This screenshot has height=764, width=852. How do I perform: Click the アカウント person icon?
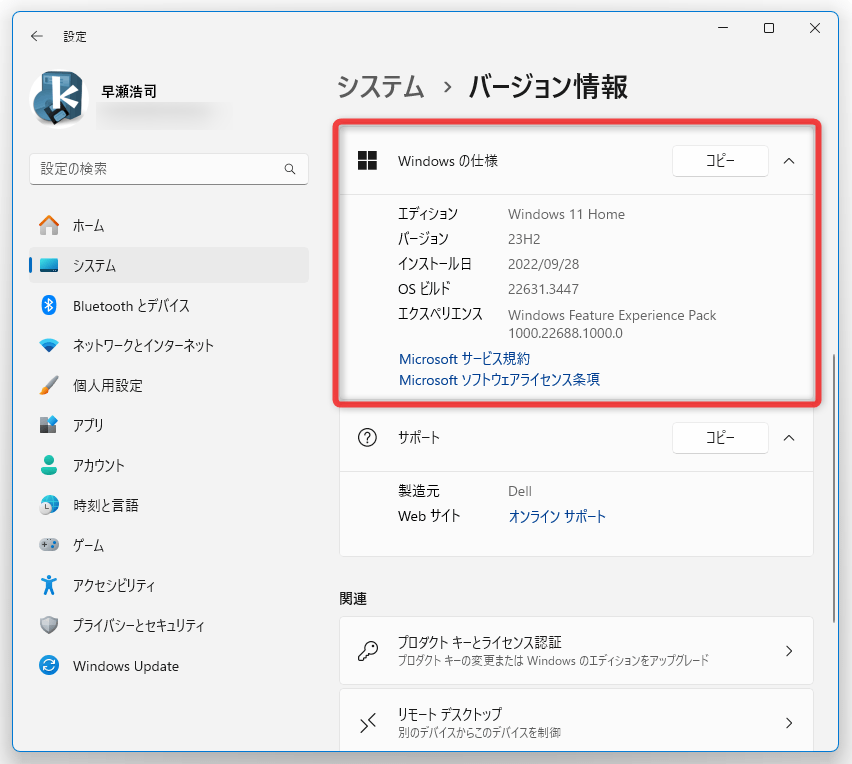[49, 465]
